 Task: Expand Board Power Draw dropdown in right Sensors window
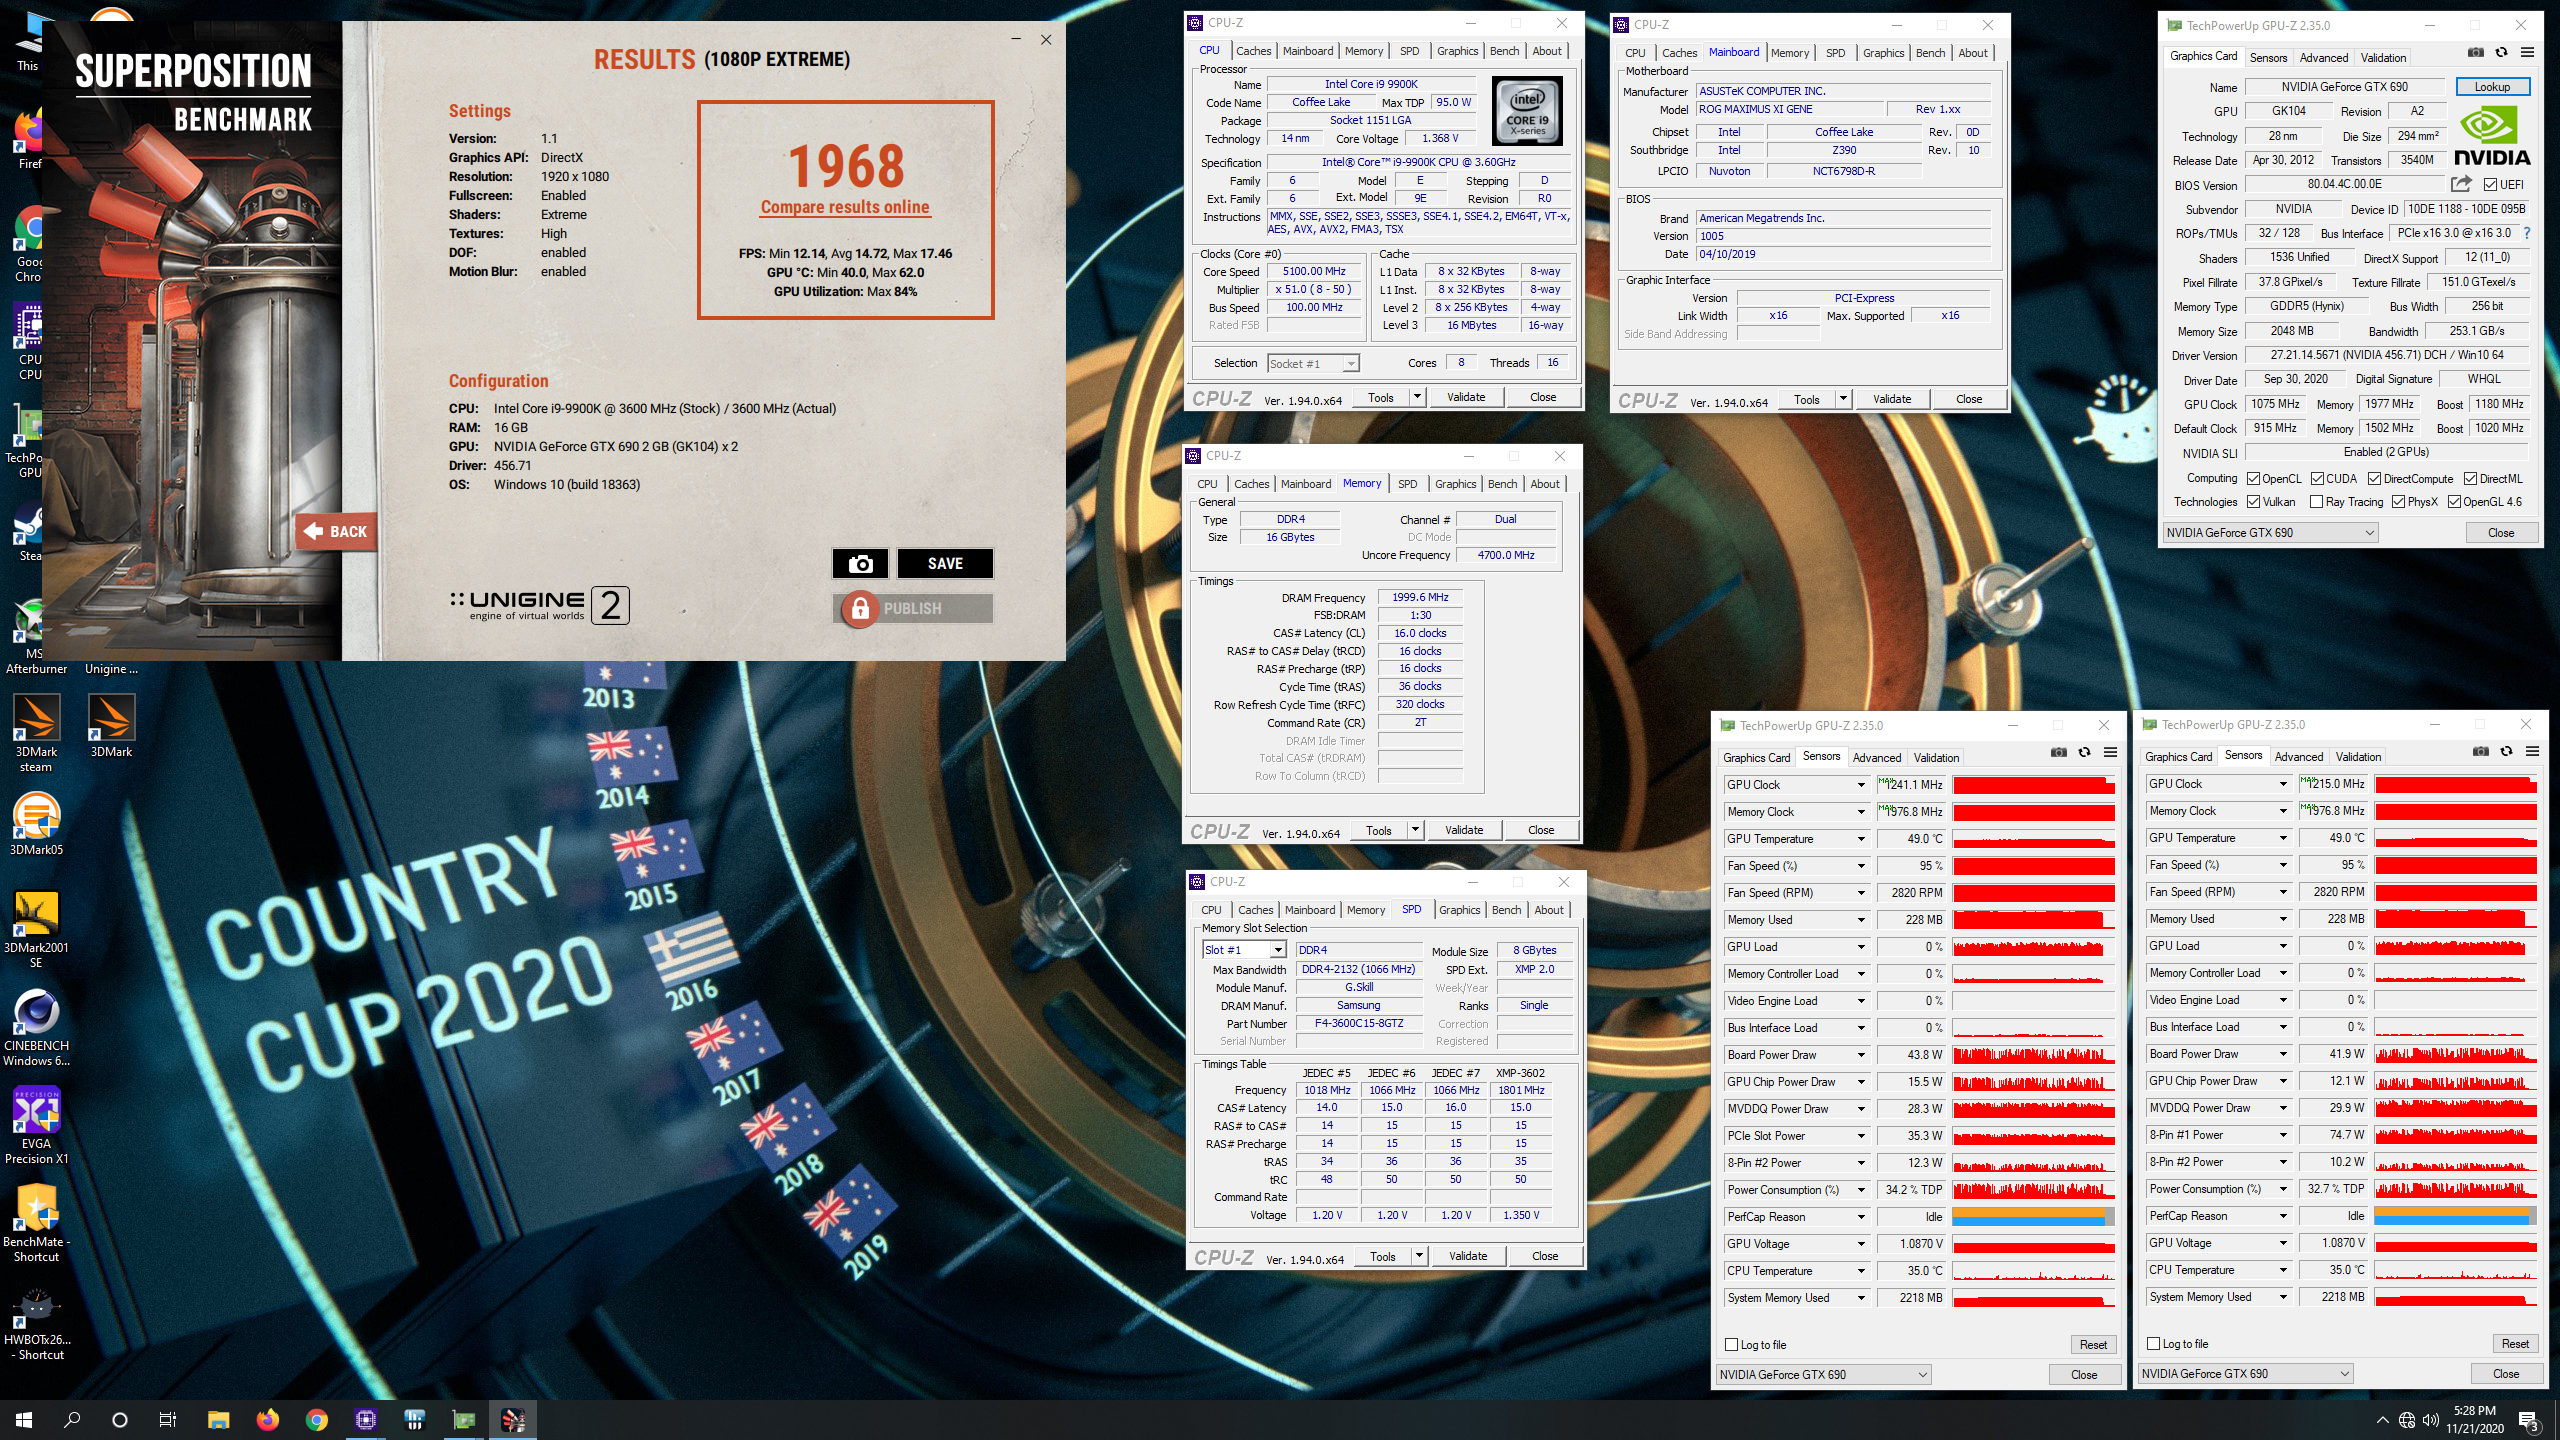2283,1054
